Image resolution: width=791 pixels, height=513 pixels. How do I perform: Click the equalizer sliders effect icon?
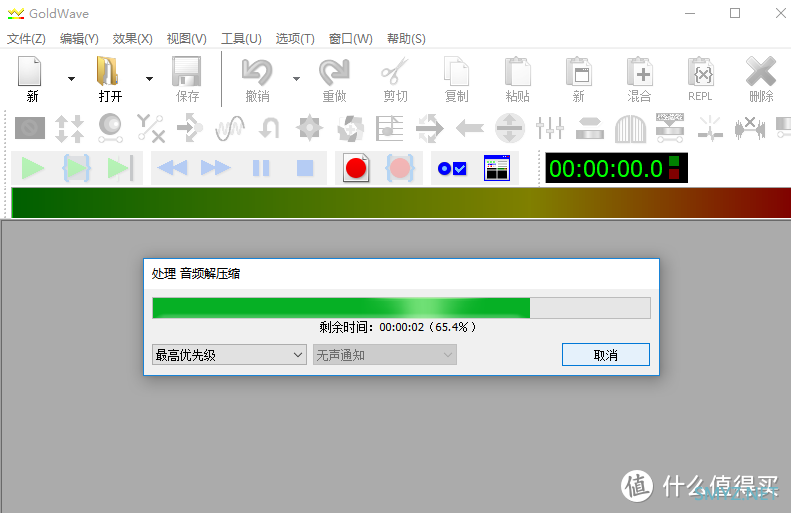point(550,128)
